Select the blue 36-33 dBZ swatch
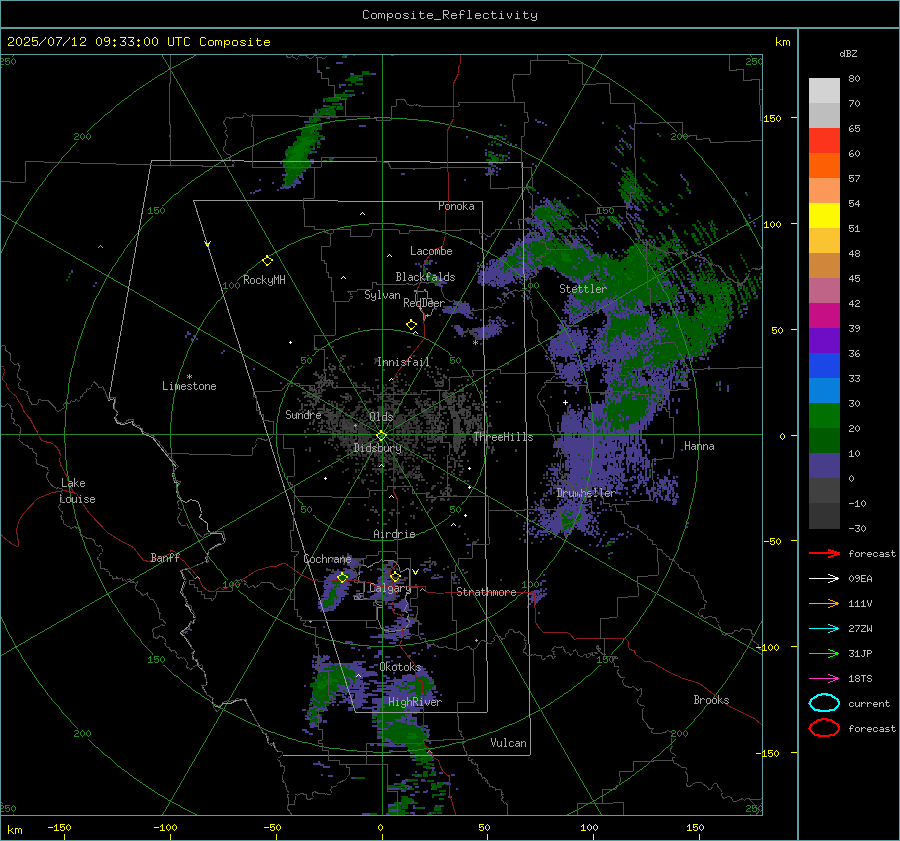The image size is (900, 841). 824,365
